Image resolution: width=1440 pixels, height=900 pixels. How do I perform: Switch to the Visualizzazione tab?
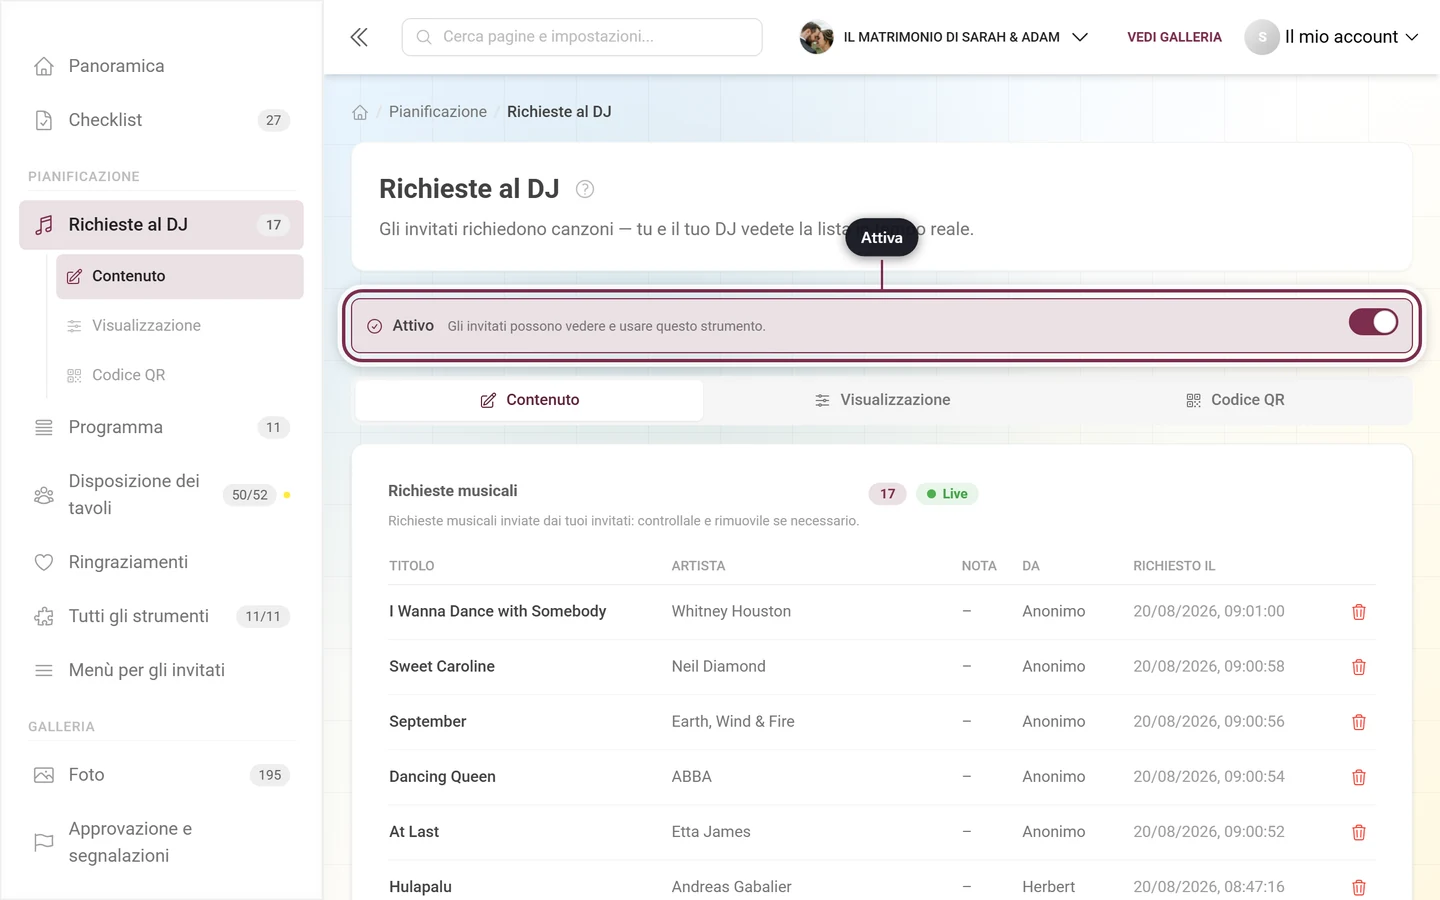882,400
